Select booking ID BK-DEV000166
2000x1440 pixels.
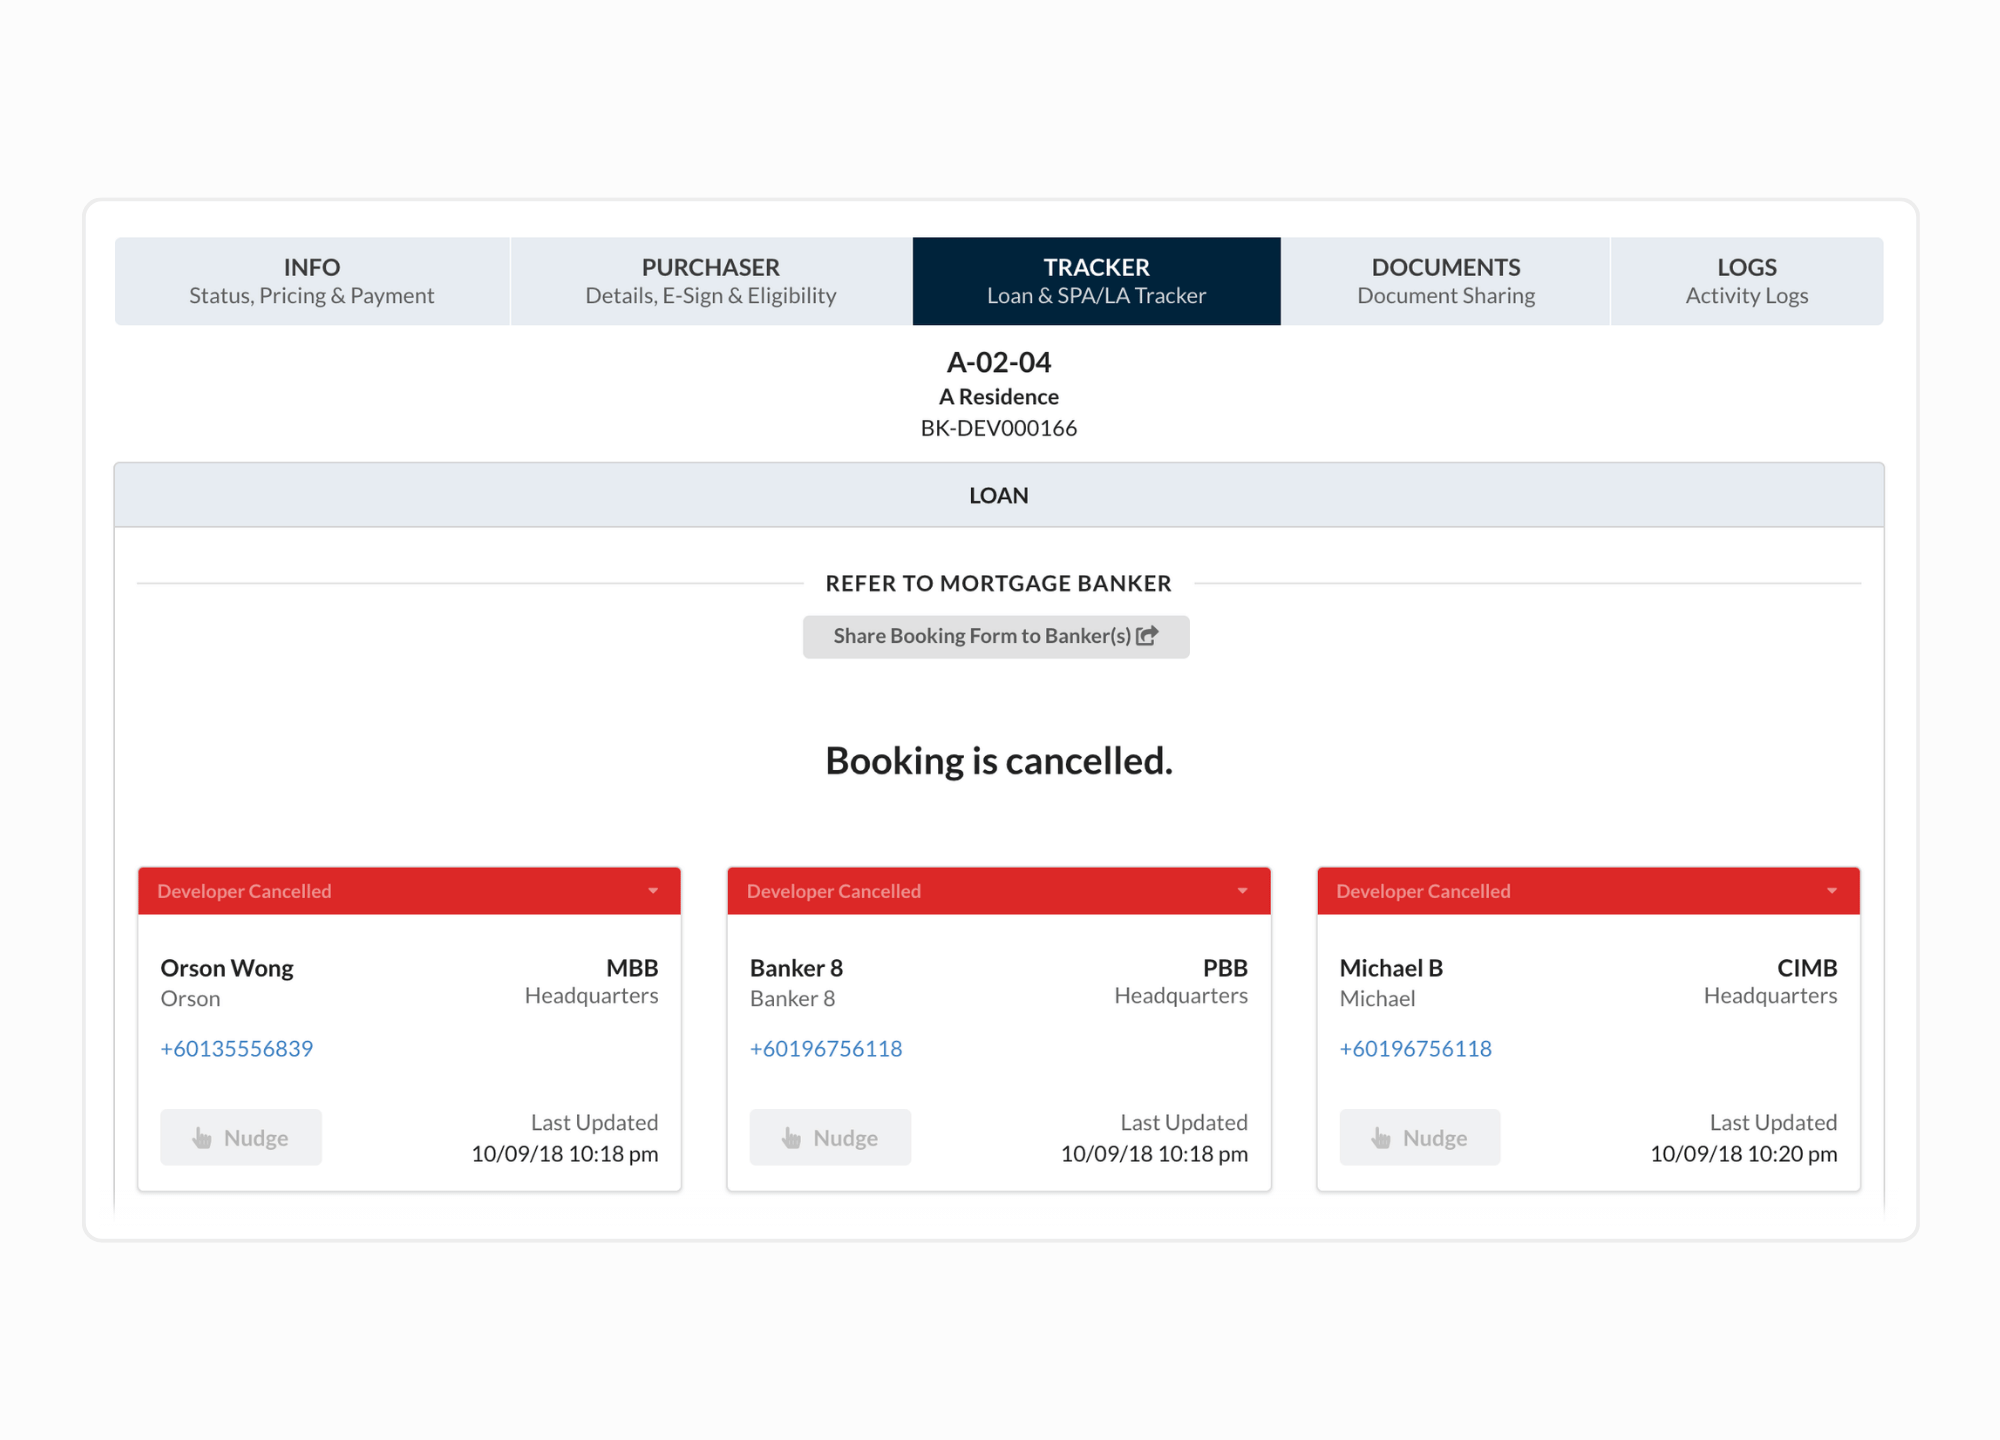click(999, 428)
